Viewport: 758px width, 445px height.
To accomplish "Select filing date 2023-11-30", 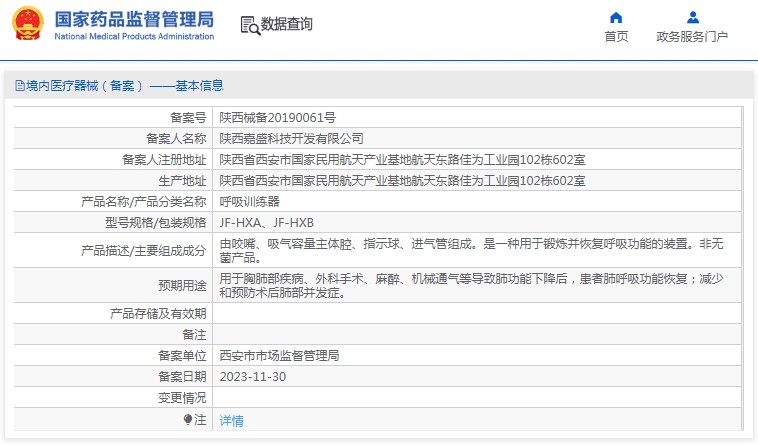I will click(x=253, y=377).
